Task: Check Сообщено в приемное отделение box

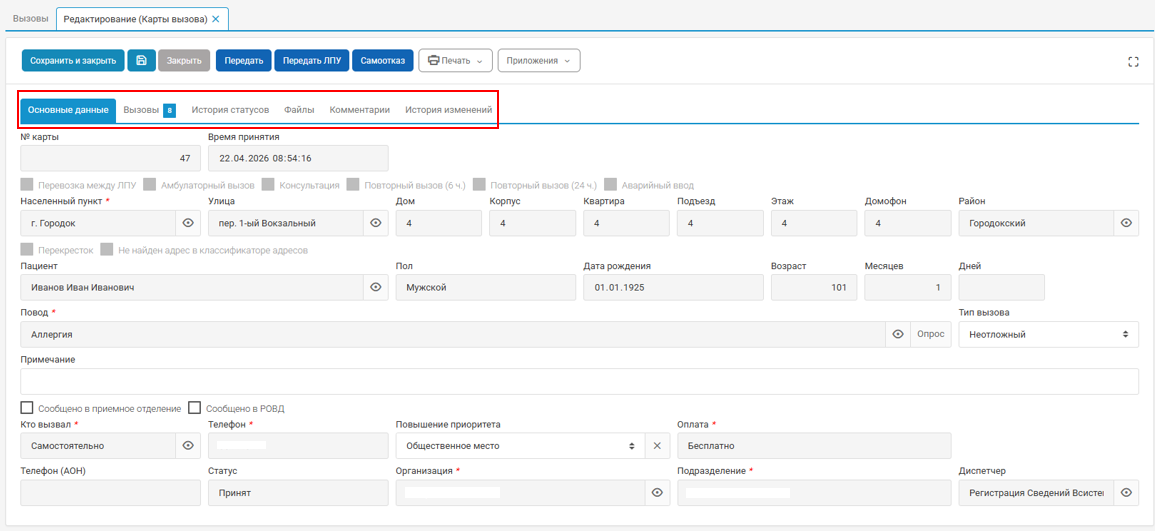Action: pos(27,408)
